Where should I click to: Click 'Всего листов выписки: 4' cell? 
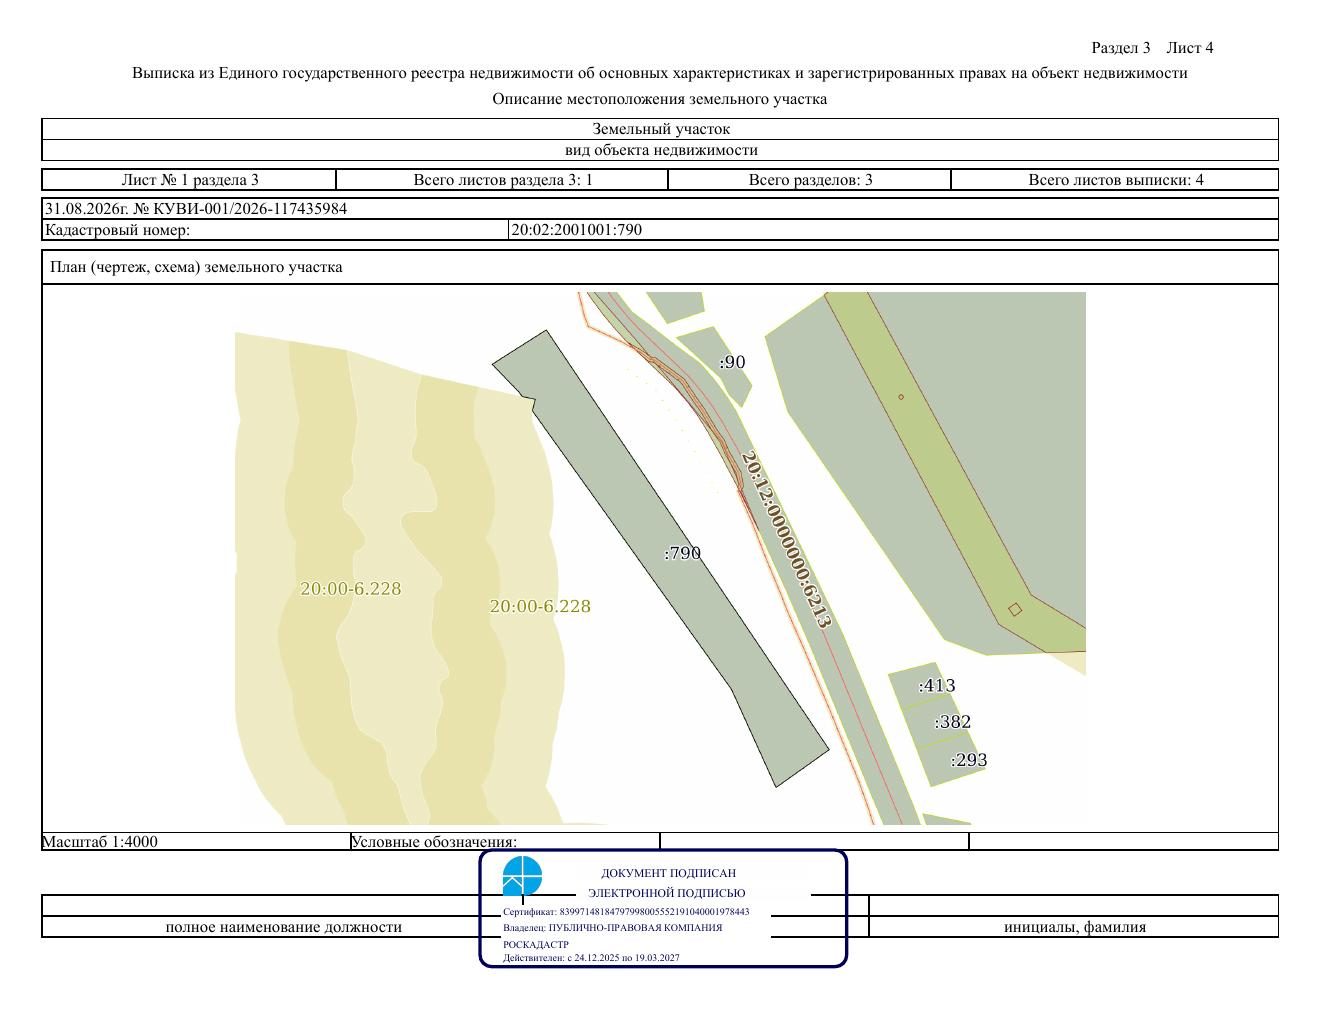[x=1115, y=180]
